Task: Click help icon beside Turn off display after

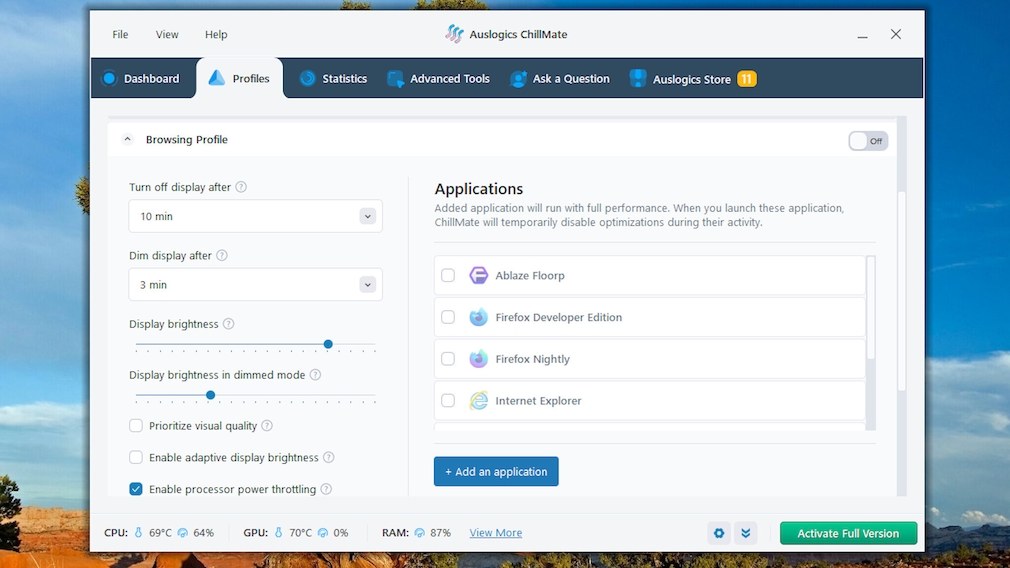Action: (241, 187)
